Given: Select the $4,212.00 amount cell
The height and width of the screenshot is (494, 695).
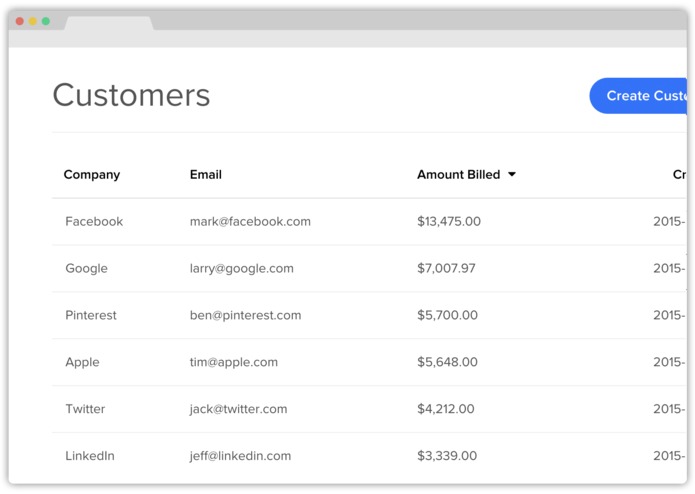Looking at the screenshot, I should (x=445, y=409).
